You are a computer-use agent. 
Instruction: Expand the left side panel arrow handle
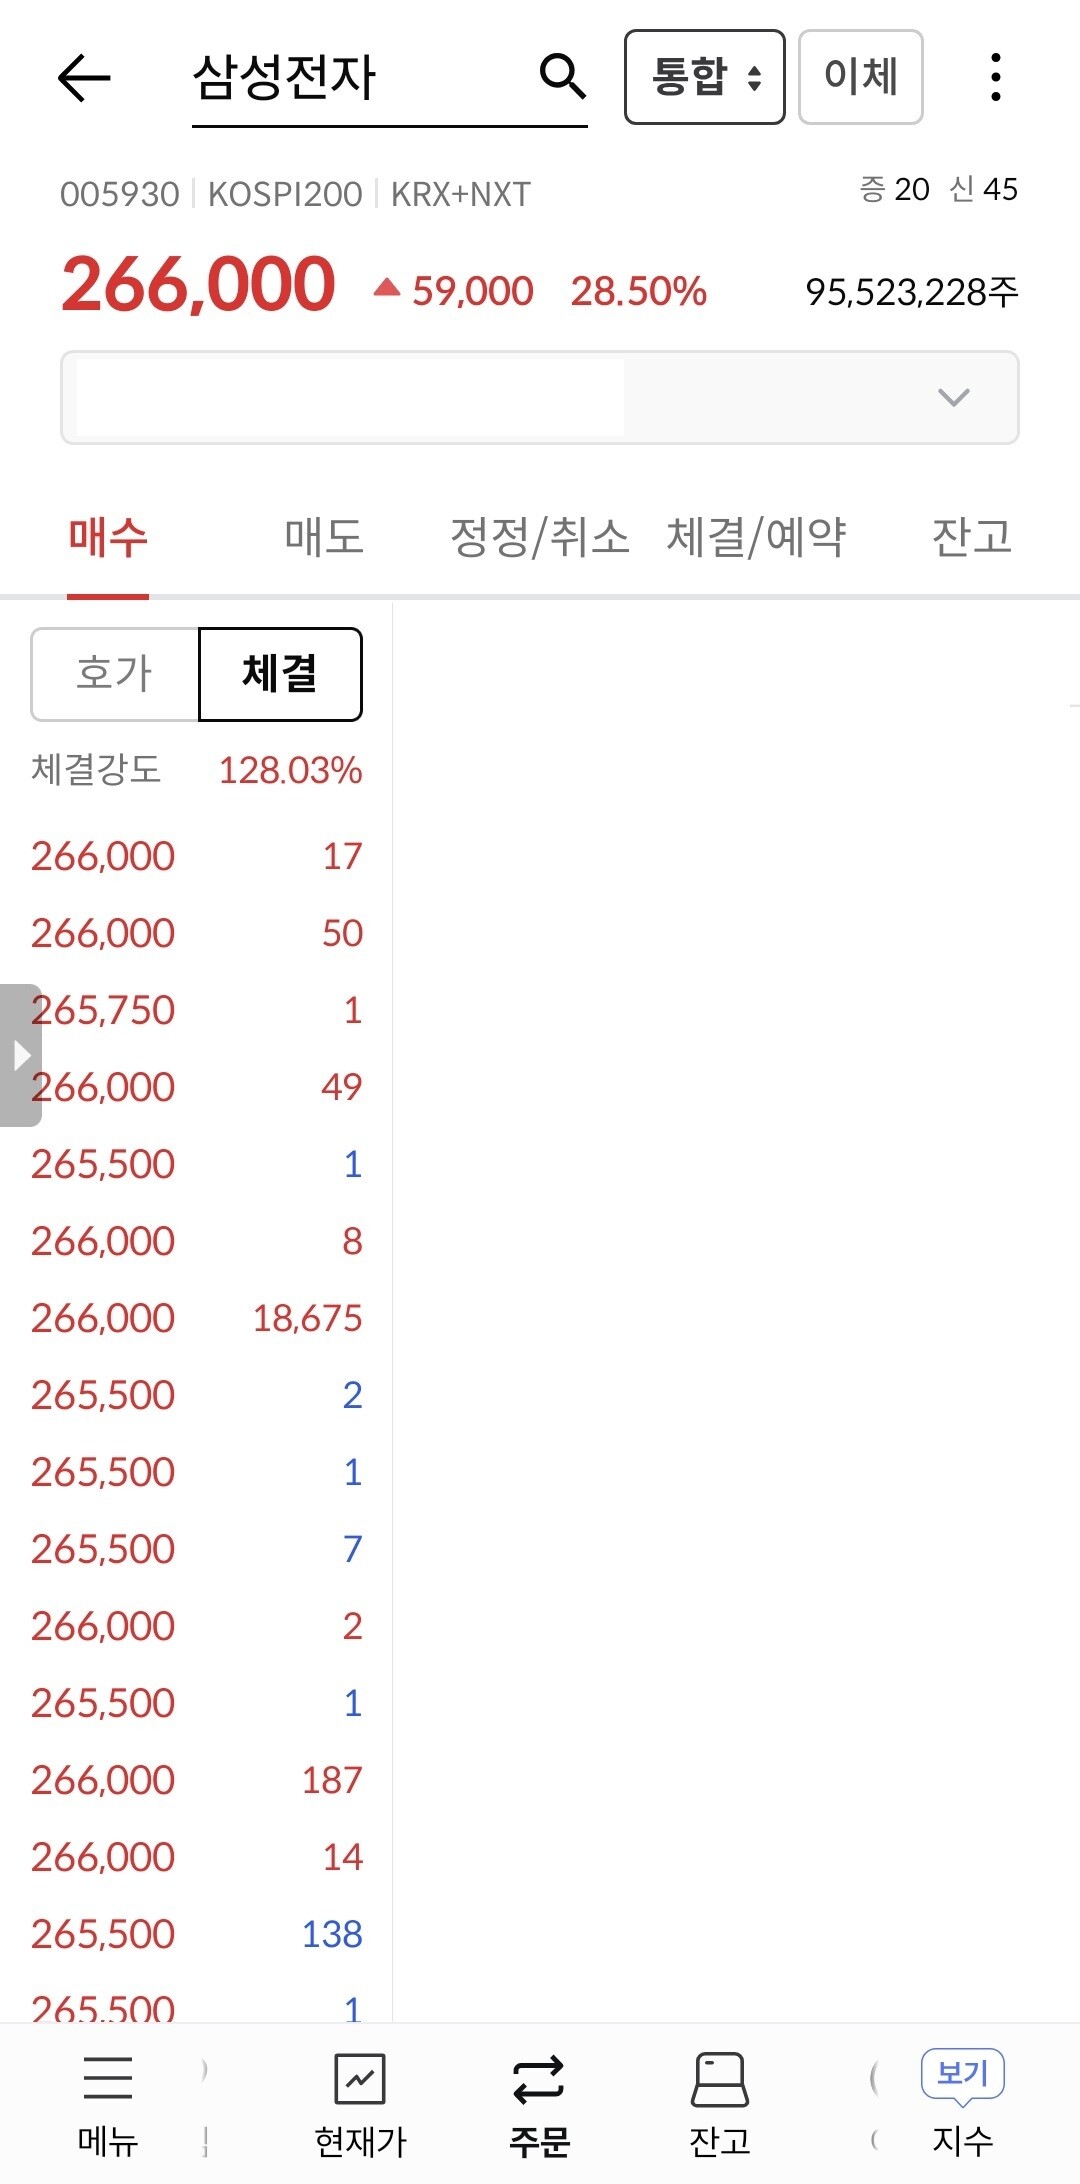(20, 1055)
